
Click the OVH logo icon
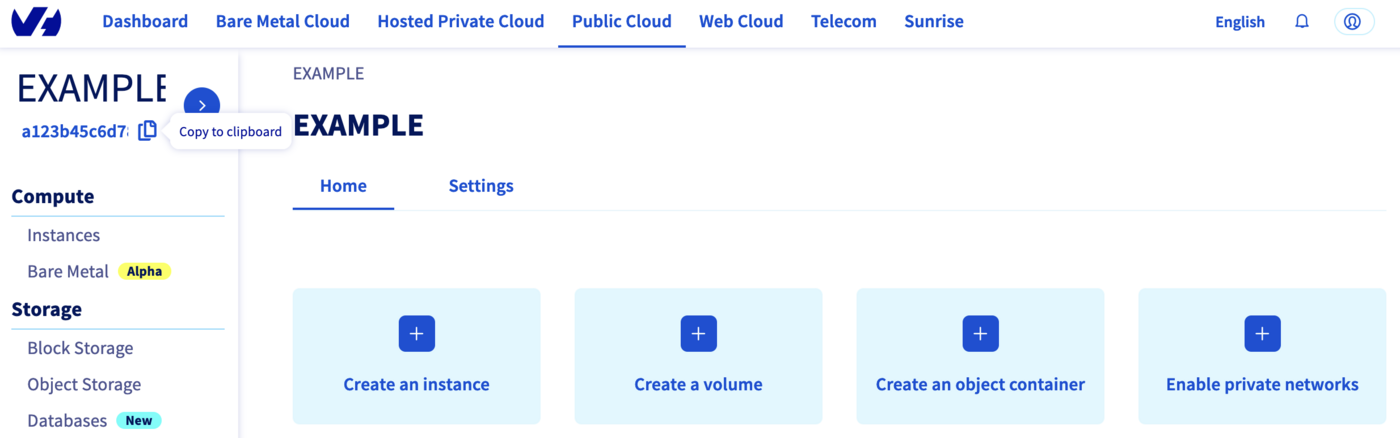36,22
